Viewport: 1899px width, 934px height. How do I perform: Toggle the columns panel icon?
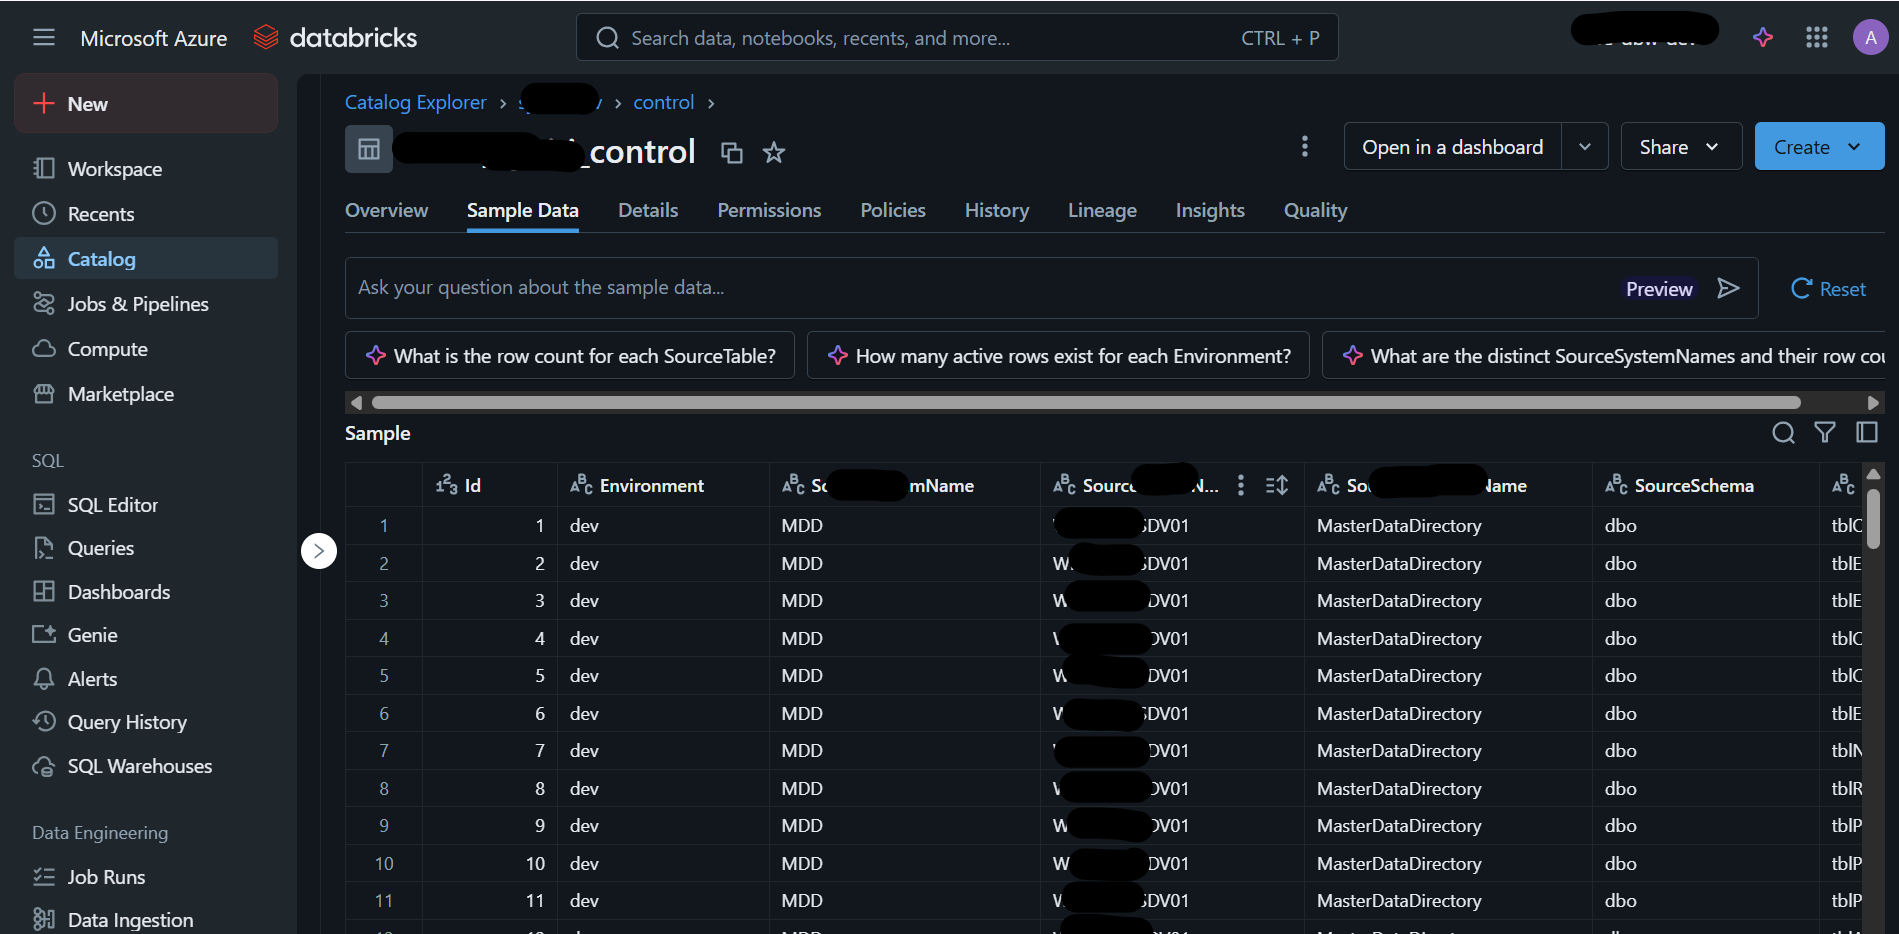1867,432
